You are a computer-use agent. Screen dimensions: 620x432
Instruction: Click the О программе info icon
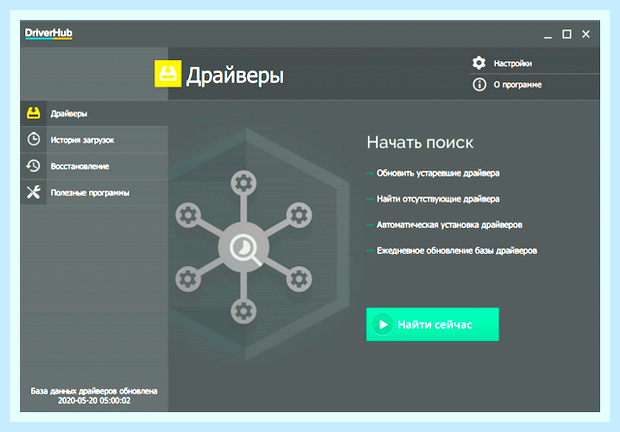[x=479, y=84]
